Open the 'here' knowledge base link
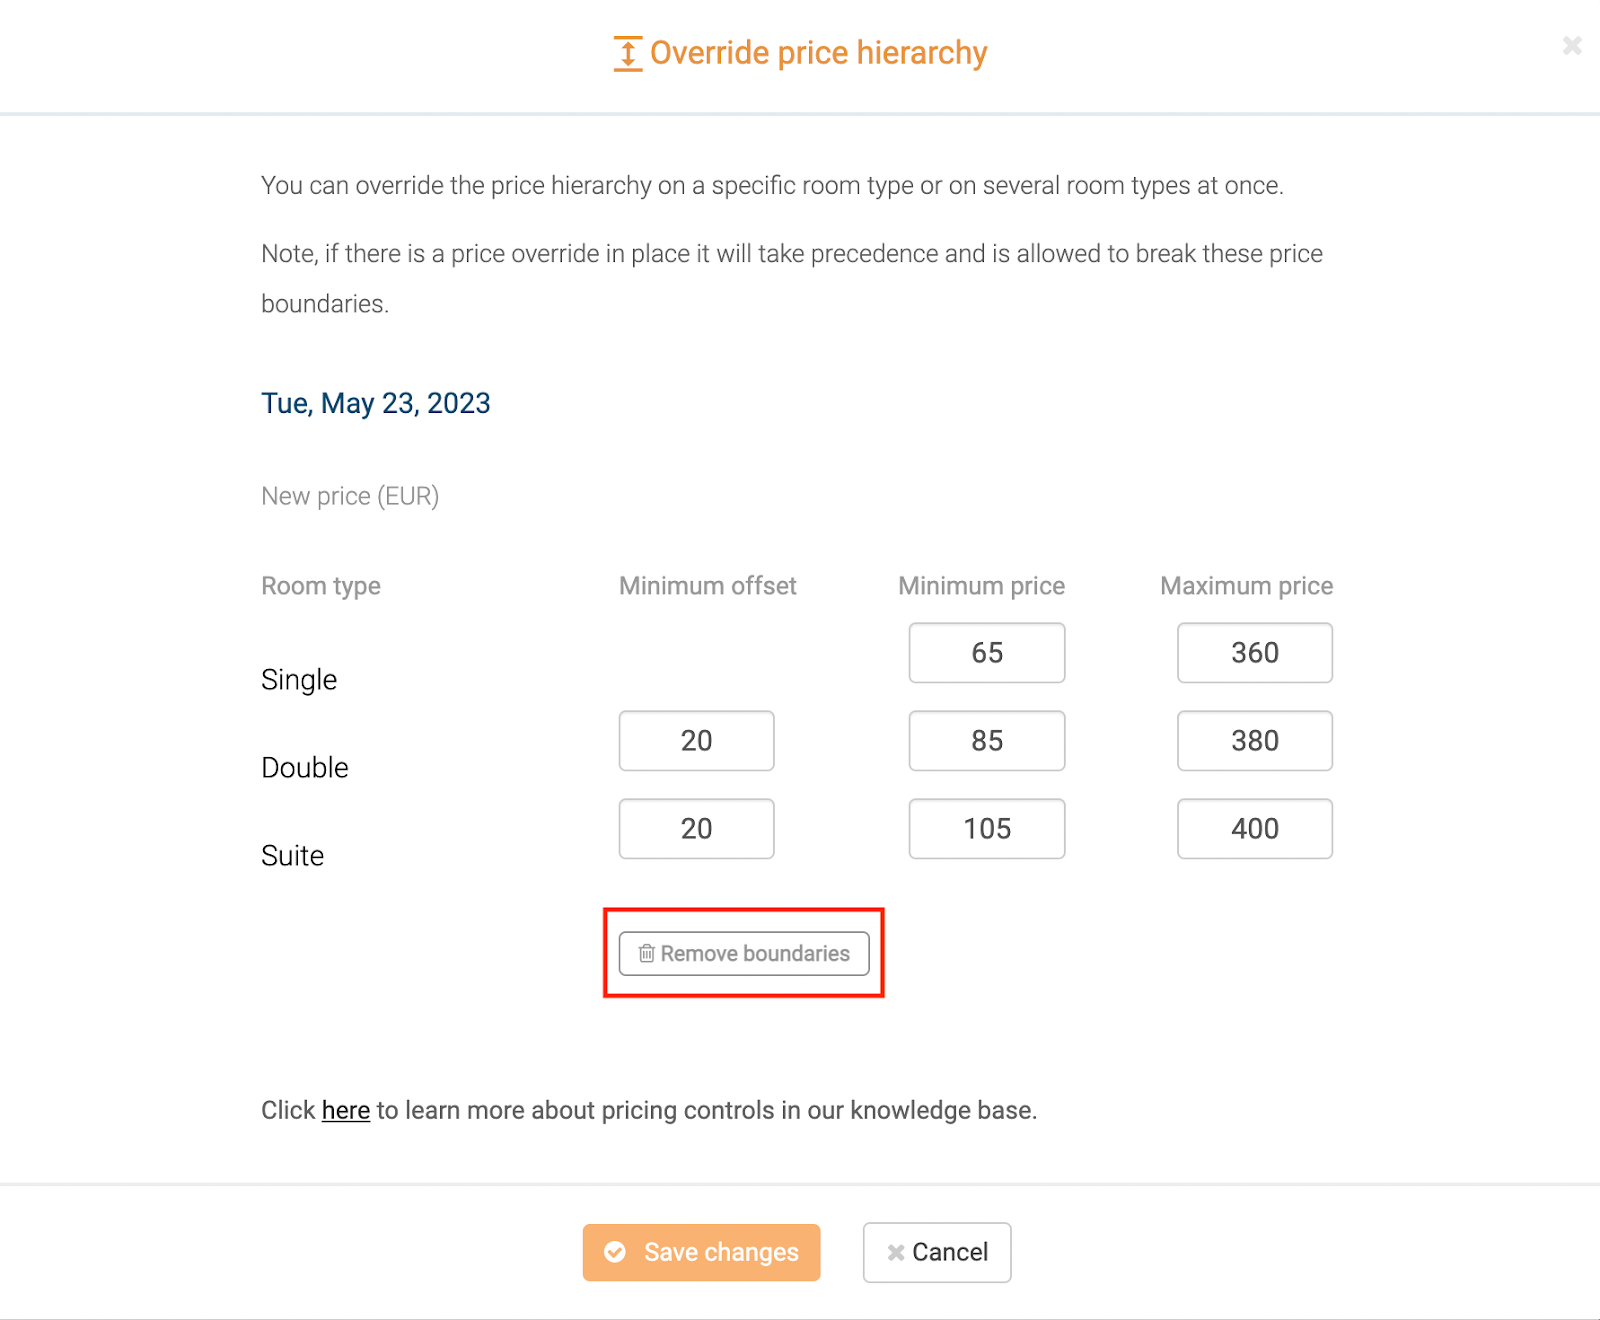1600x1320 pixels. [346, 1110]
